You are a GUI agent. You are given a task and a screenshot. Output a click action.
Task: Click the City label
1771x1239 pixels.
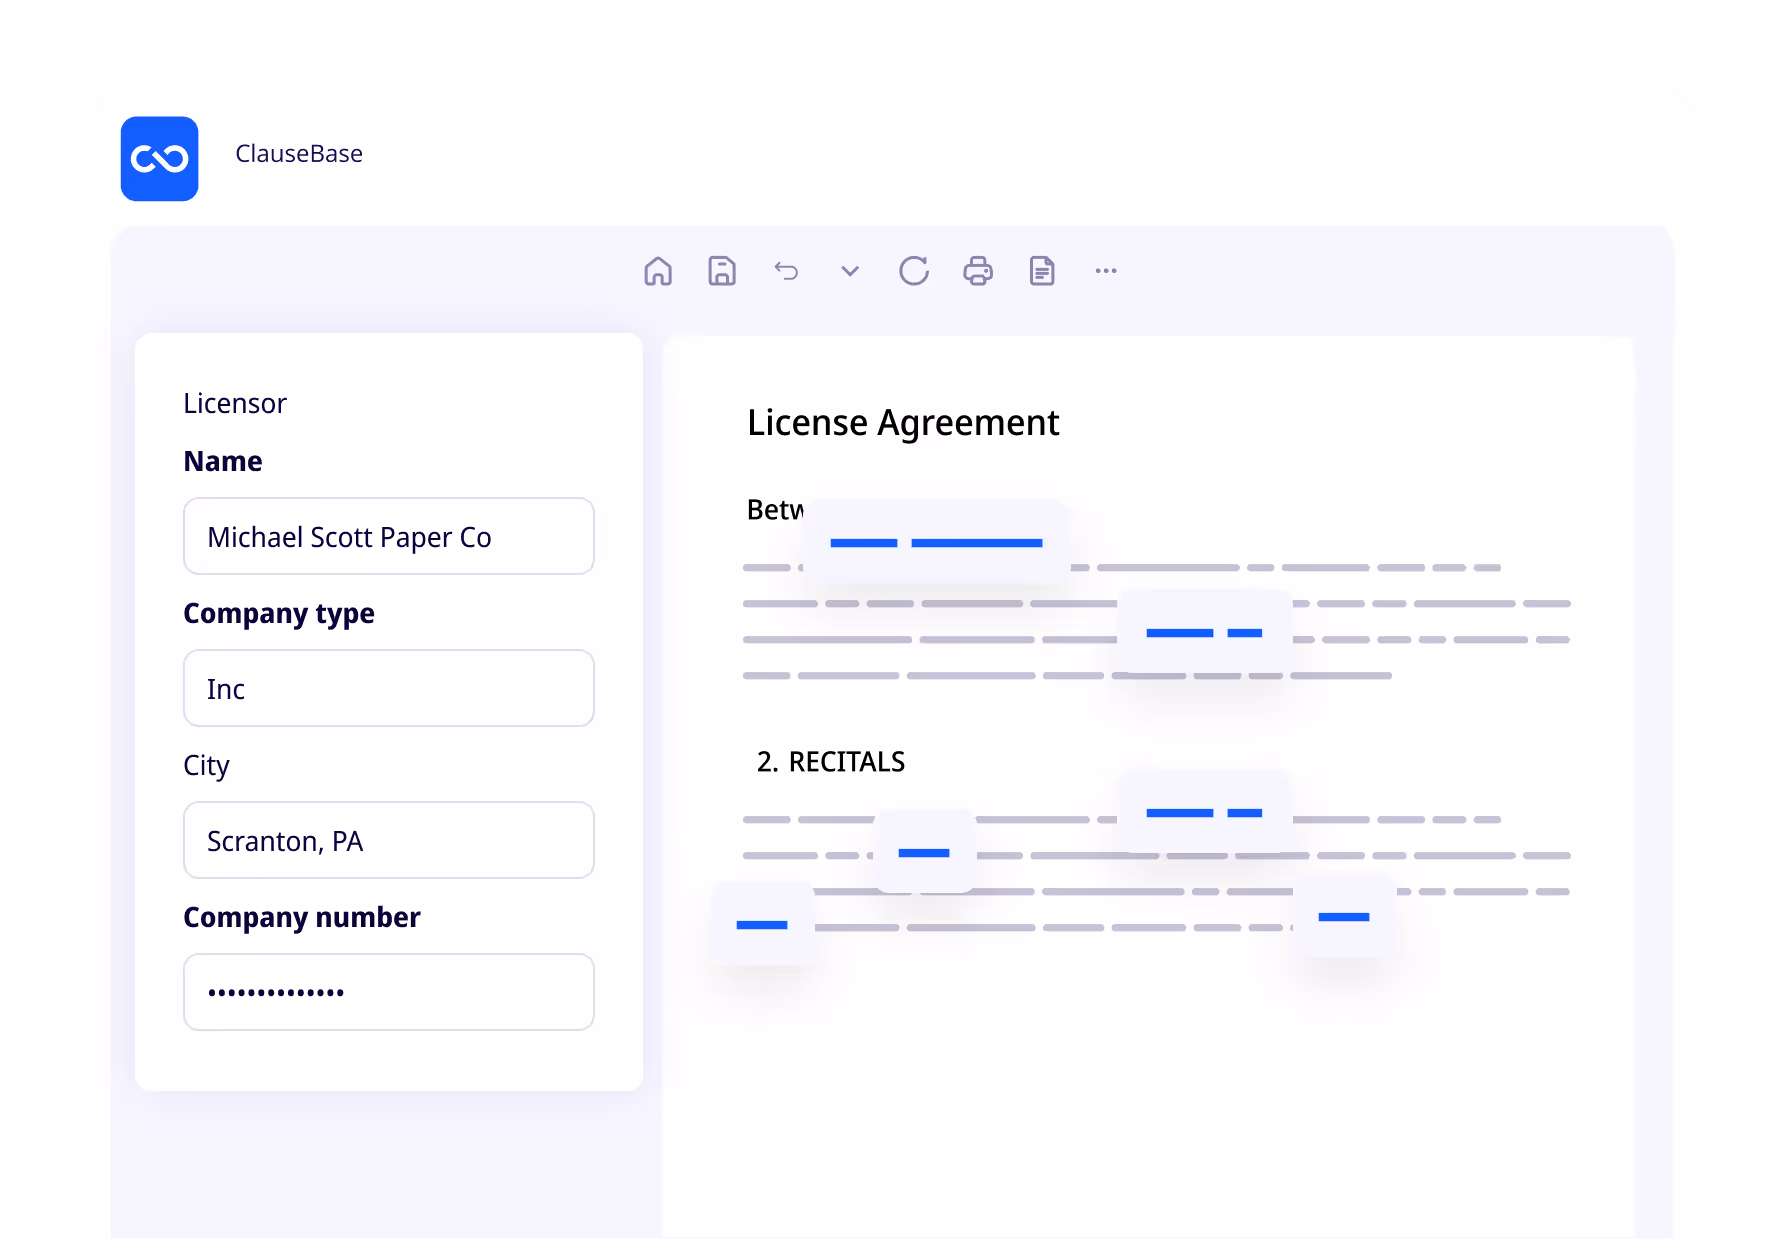206,766
